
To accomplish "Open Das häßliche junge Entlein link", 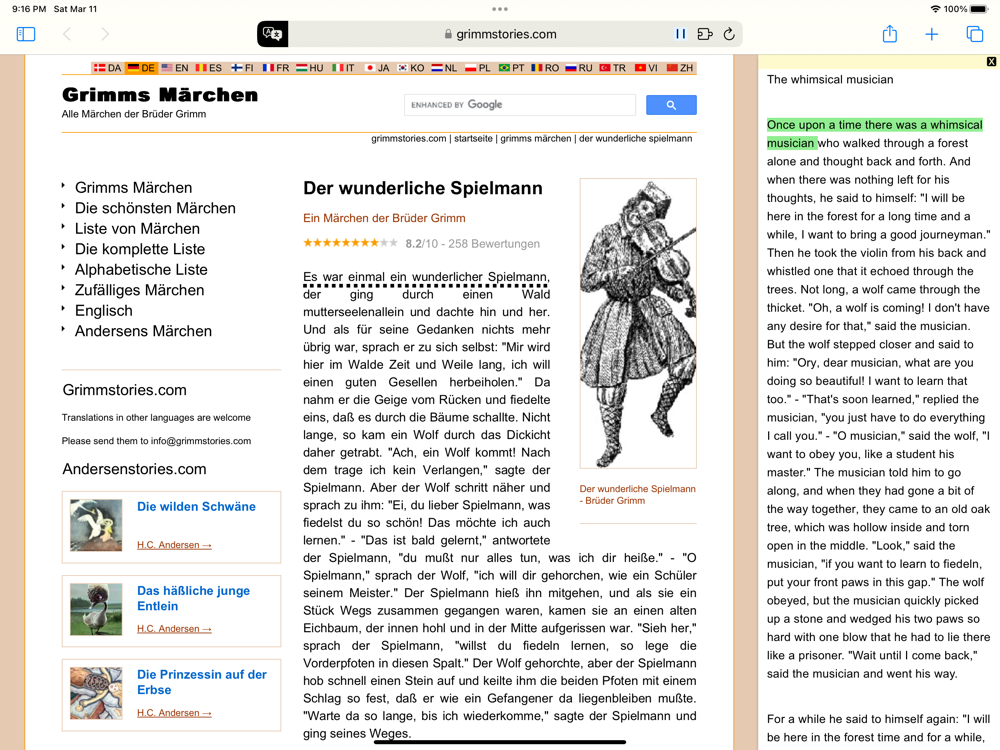I will click(193, 598).
